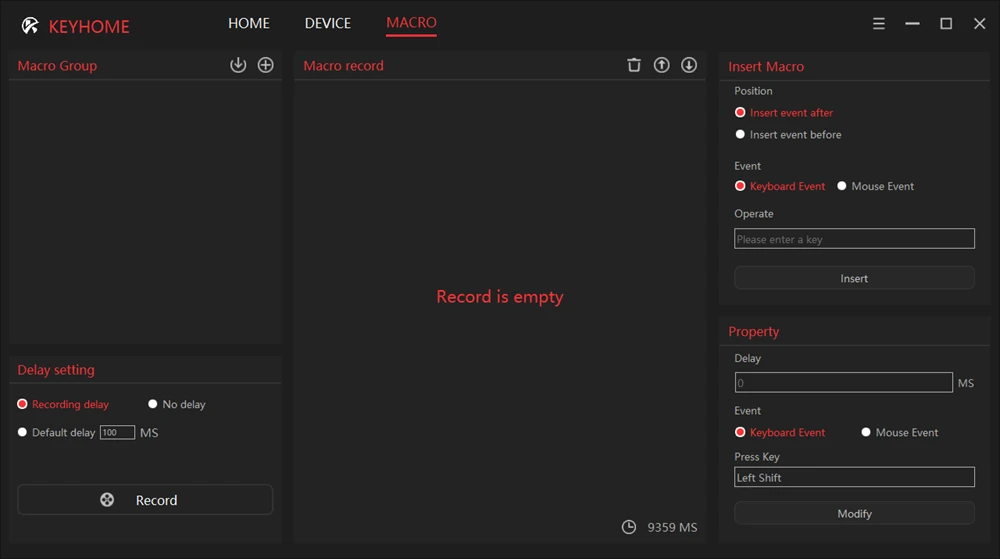Select Insert event before position
The image size is (1000, 559).
[x=788, y=134]
